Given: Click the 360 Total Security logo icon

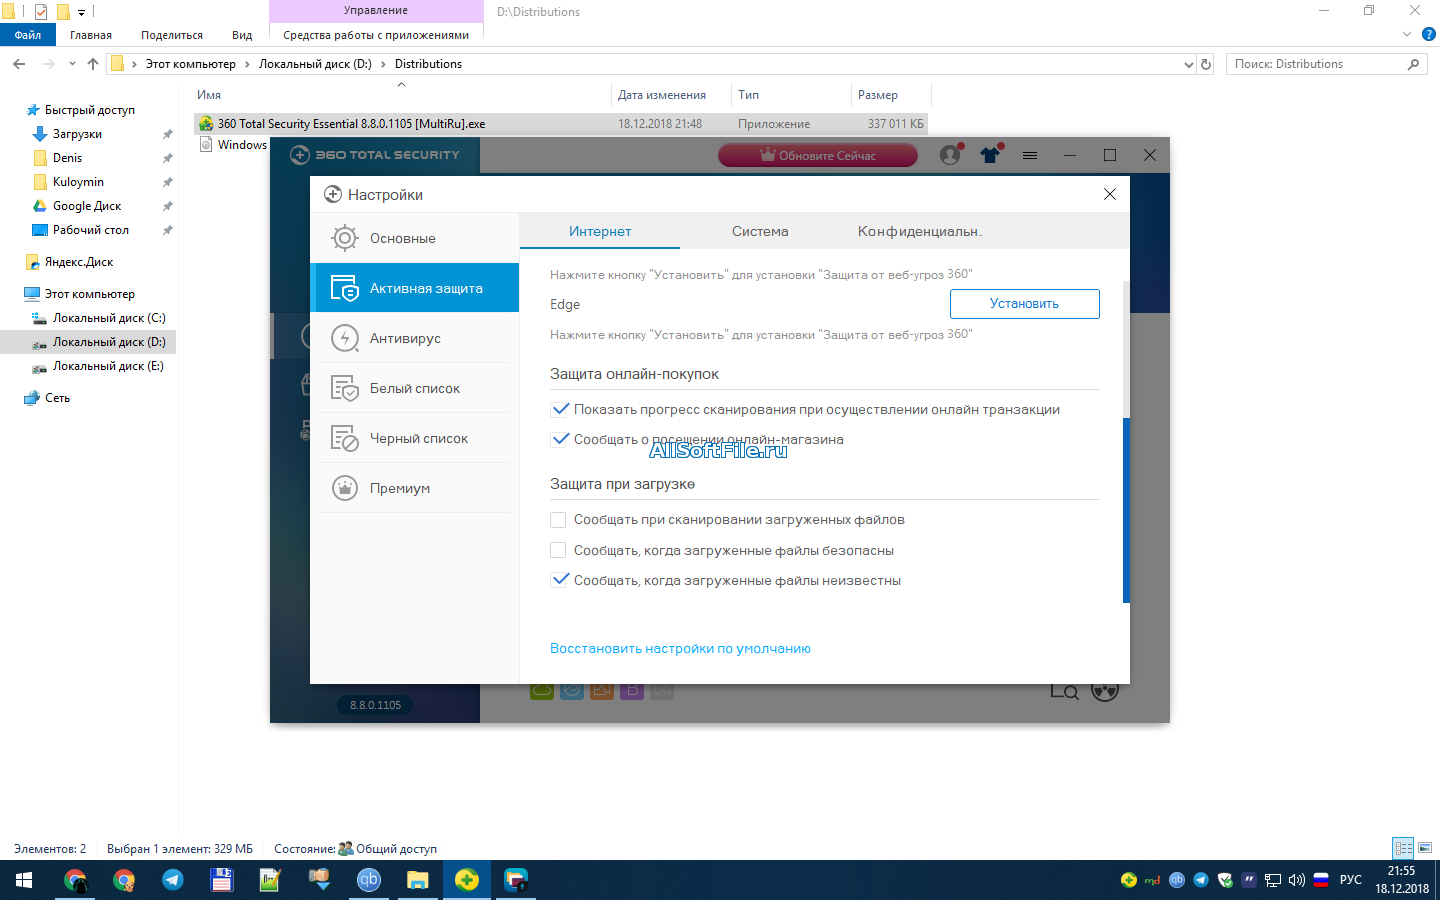Looking at the screenshot, I should pos(300,155).
